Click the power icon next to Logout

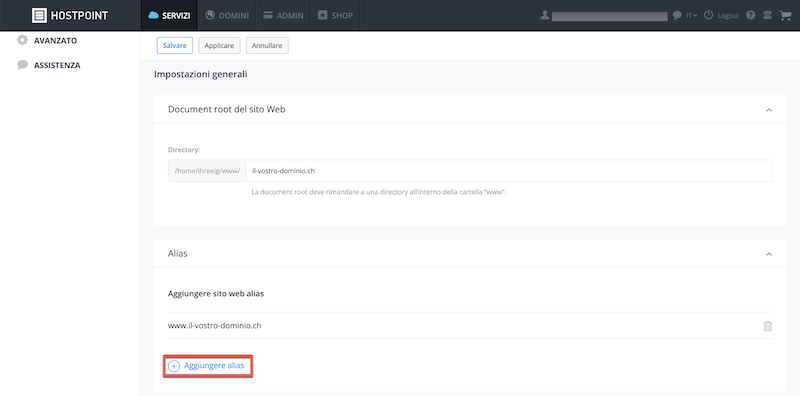click(708, 15)
